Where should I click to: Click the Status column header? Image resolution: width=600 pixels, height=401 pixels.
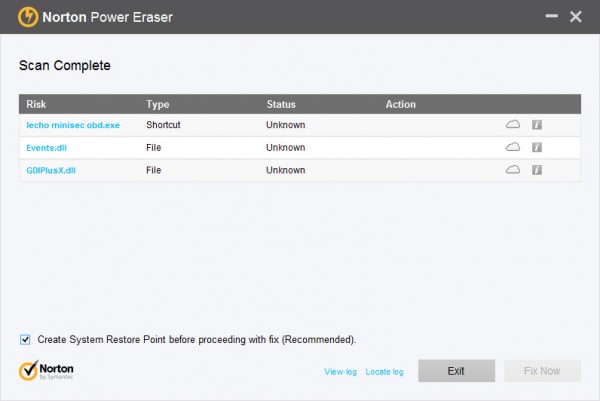(281, 104)
